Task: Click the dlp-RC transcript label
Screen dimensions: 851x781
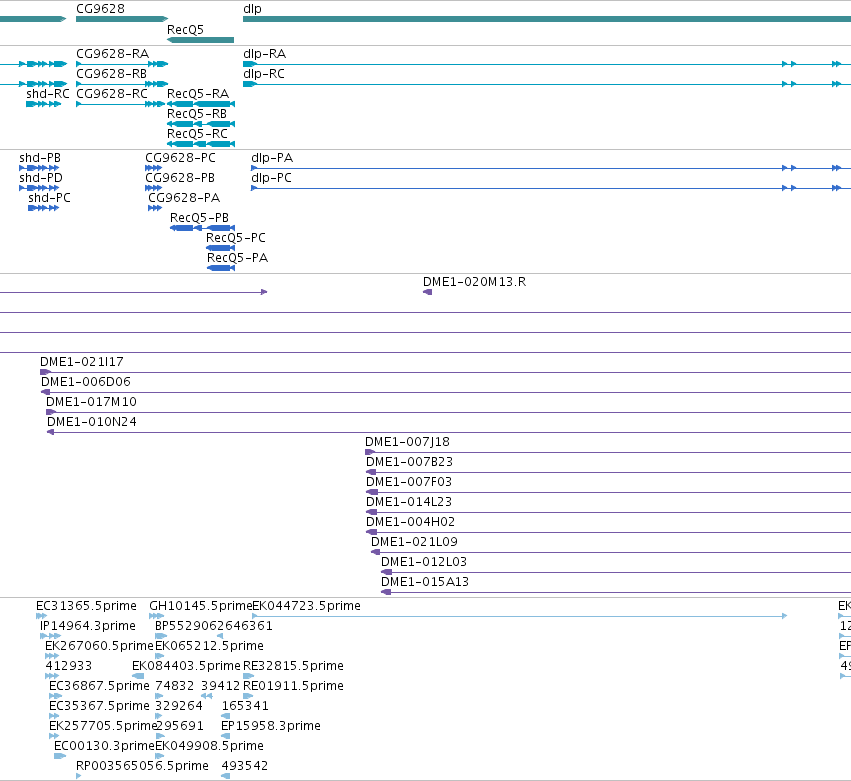Action: pos(264,74)
